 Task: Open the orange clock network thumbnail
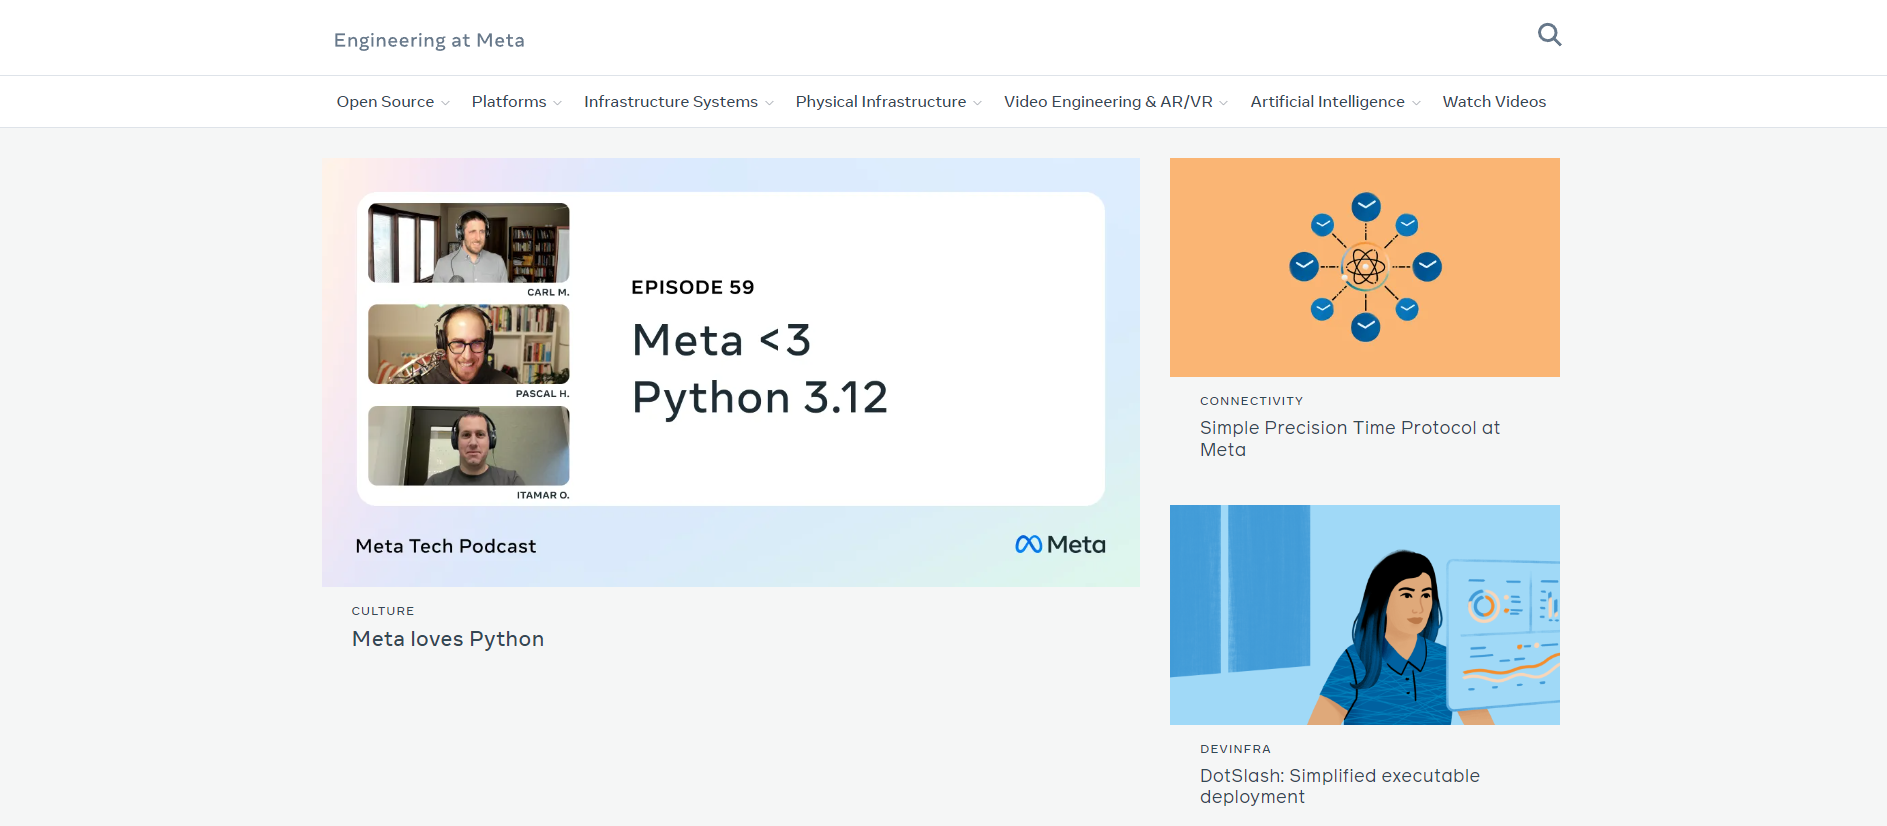pyautogui.click(x=1365, y=267)
